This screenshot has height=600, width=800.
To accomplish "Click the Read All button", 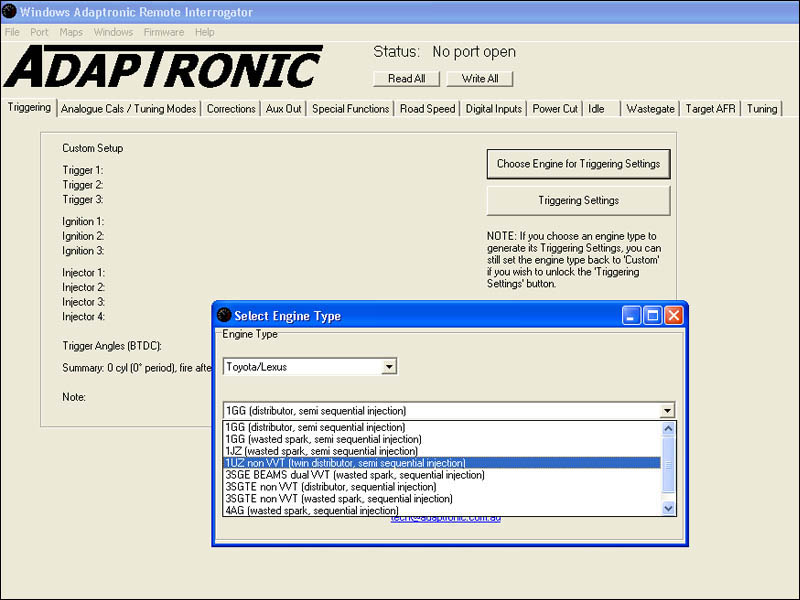I will [x=406, y=79].
